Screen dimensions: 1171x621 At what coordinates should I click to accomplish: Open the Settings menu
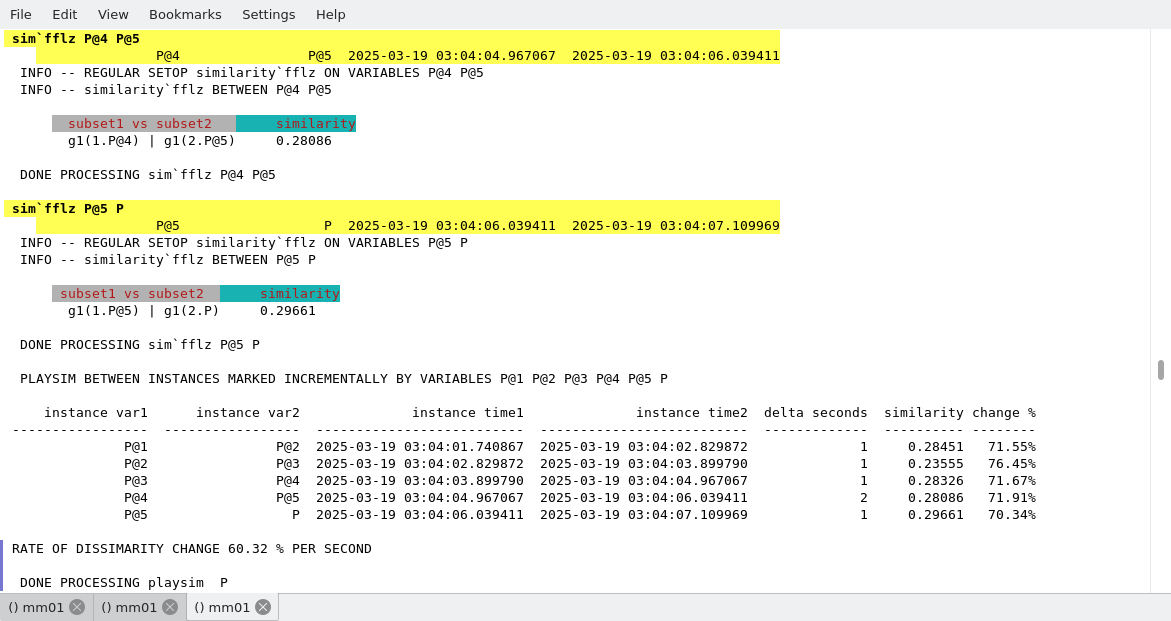[x=268, y=14]
